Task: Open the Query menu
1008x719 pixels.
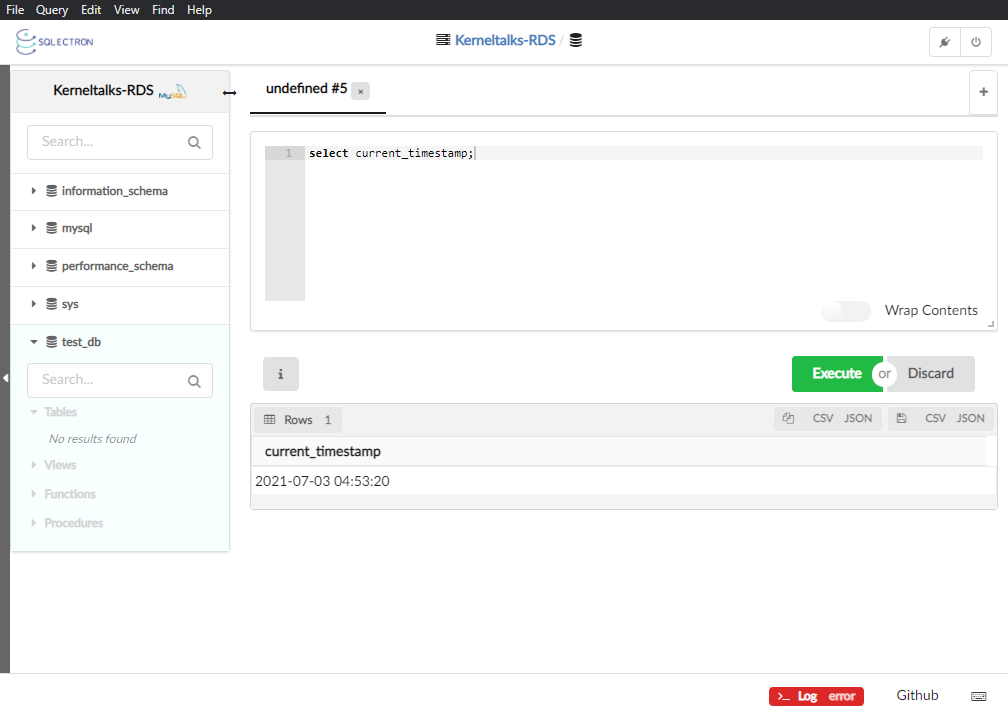Action: coord(51,10)
